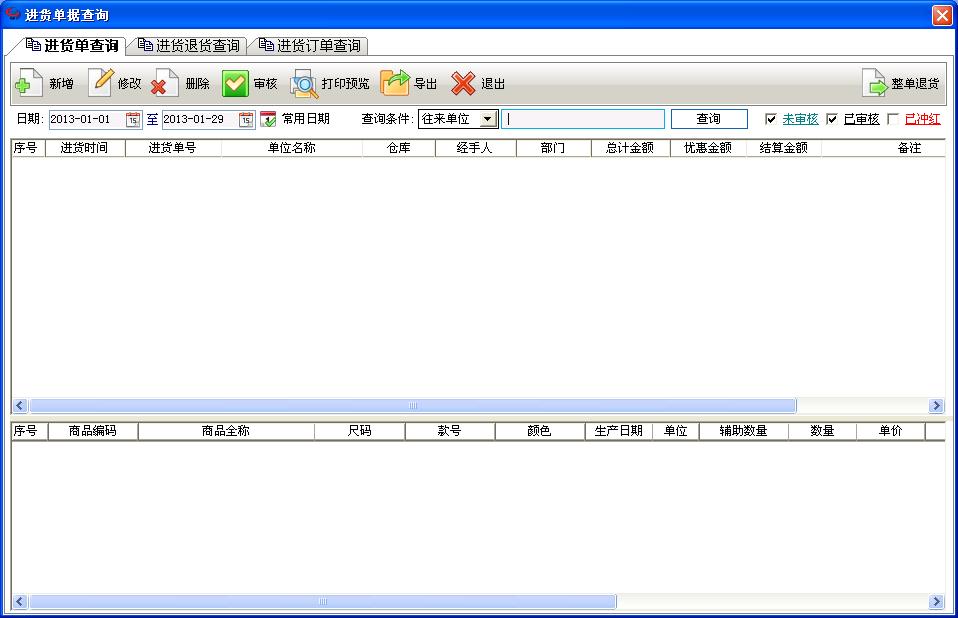
Task: Click the 修改 (edit) pencil icon
Action: [101, 82]
